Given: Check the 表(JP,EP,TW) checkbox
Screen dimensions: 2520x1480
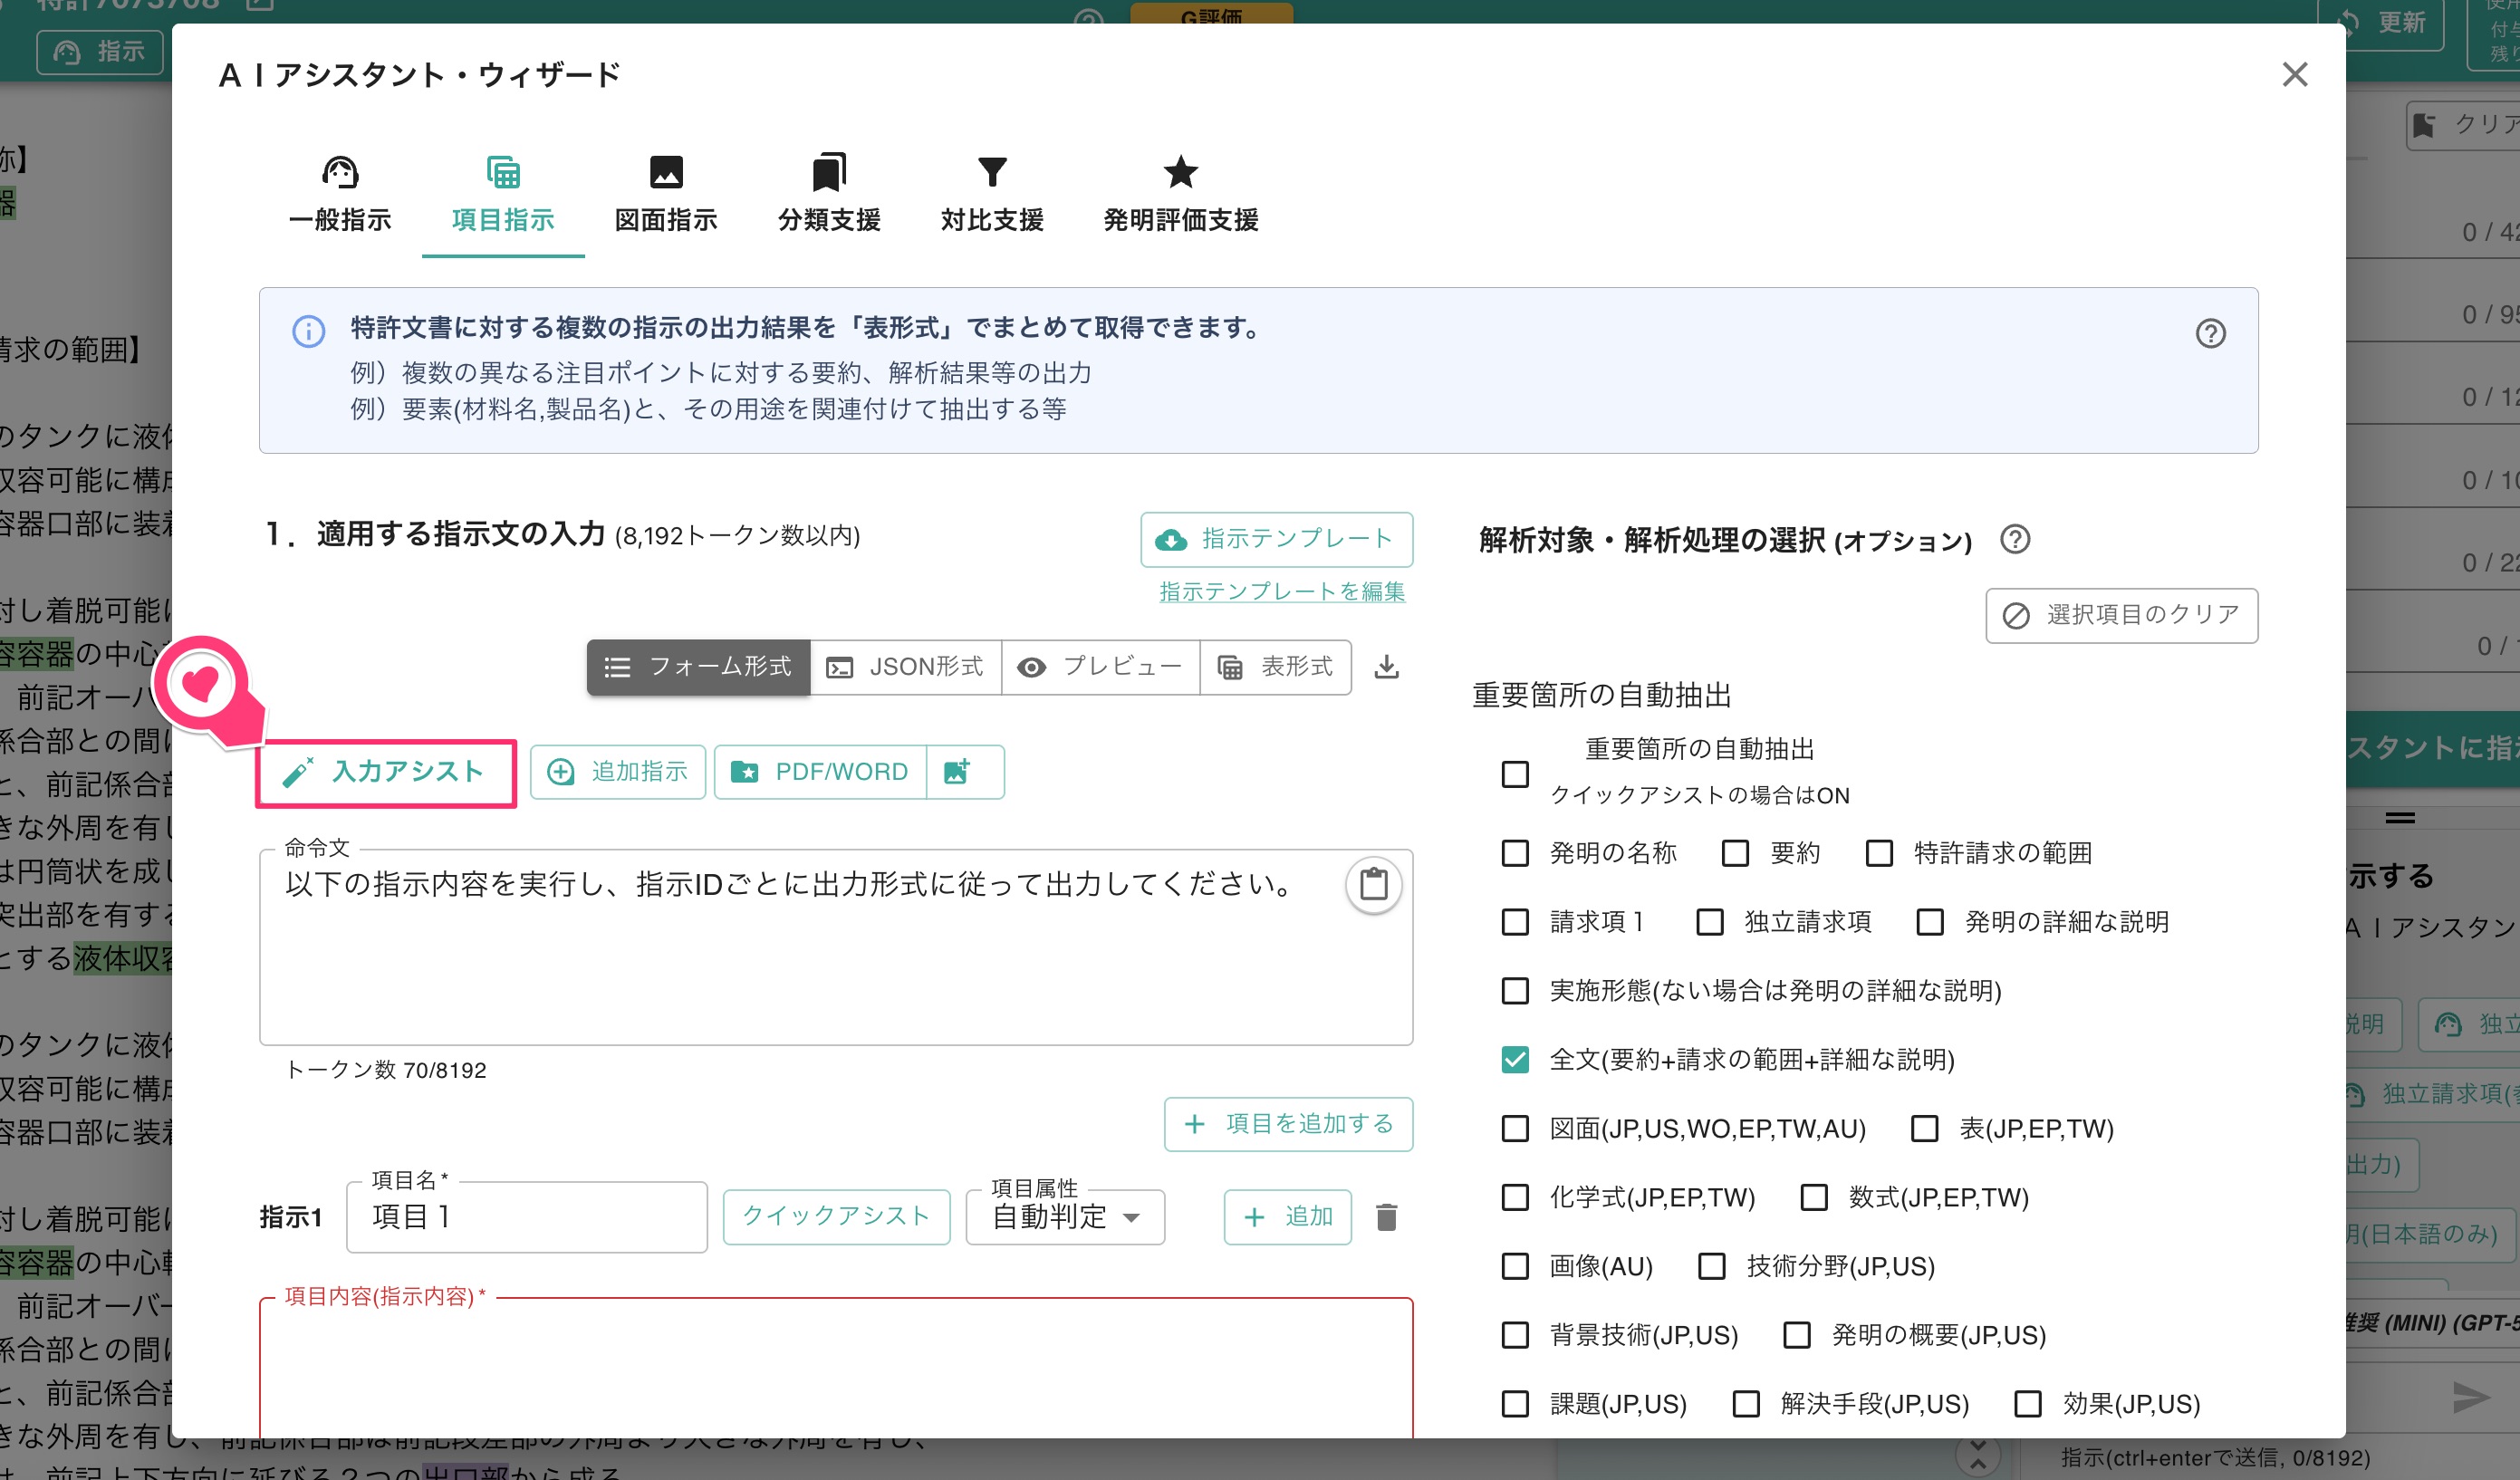Looking at the screenshot, I should (x=1925, y=1129).
